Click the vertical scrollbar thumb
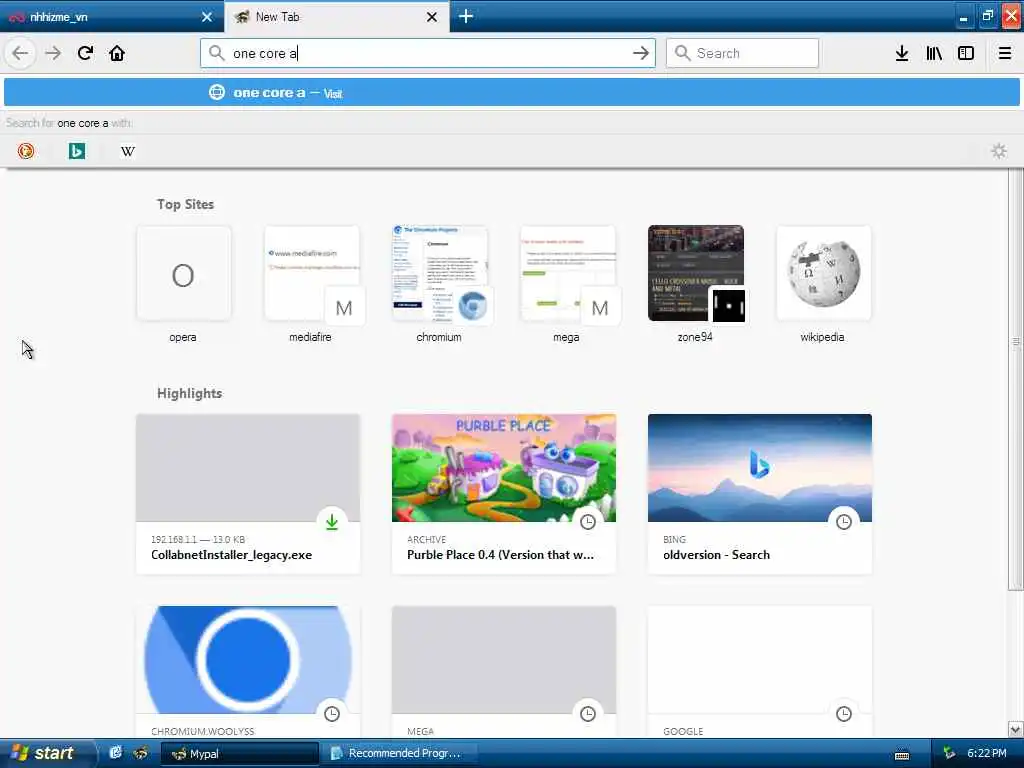 click(x=1016, y=379)
